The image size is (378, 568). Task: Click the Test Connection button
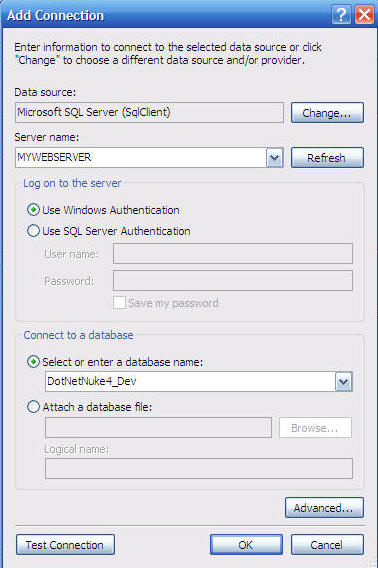(65, 545)
